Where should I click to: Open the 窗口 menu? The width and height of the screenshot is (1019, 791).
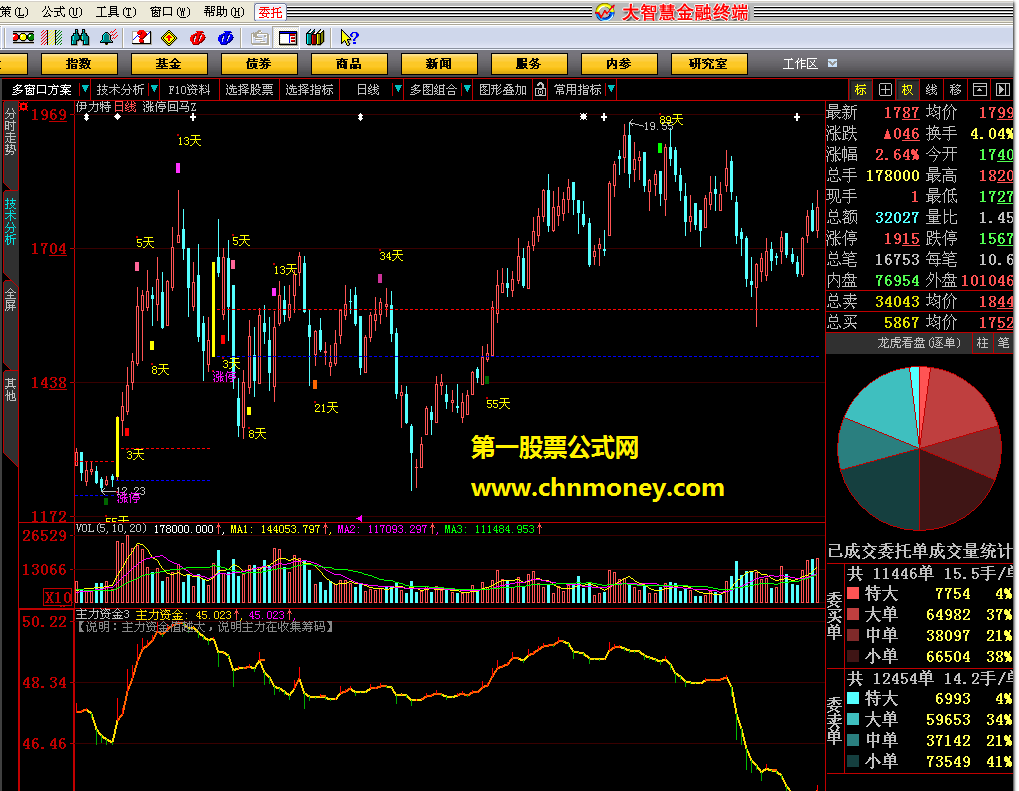click(170, 12)
